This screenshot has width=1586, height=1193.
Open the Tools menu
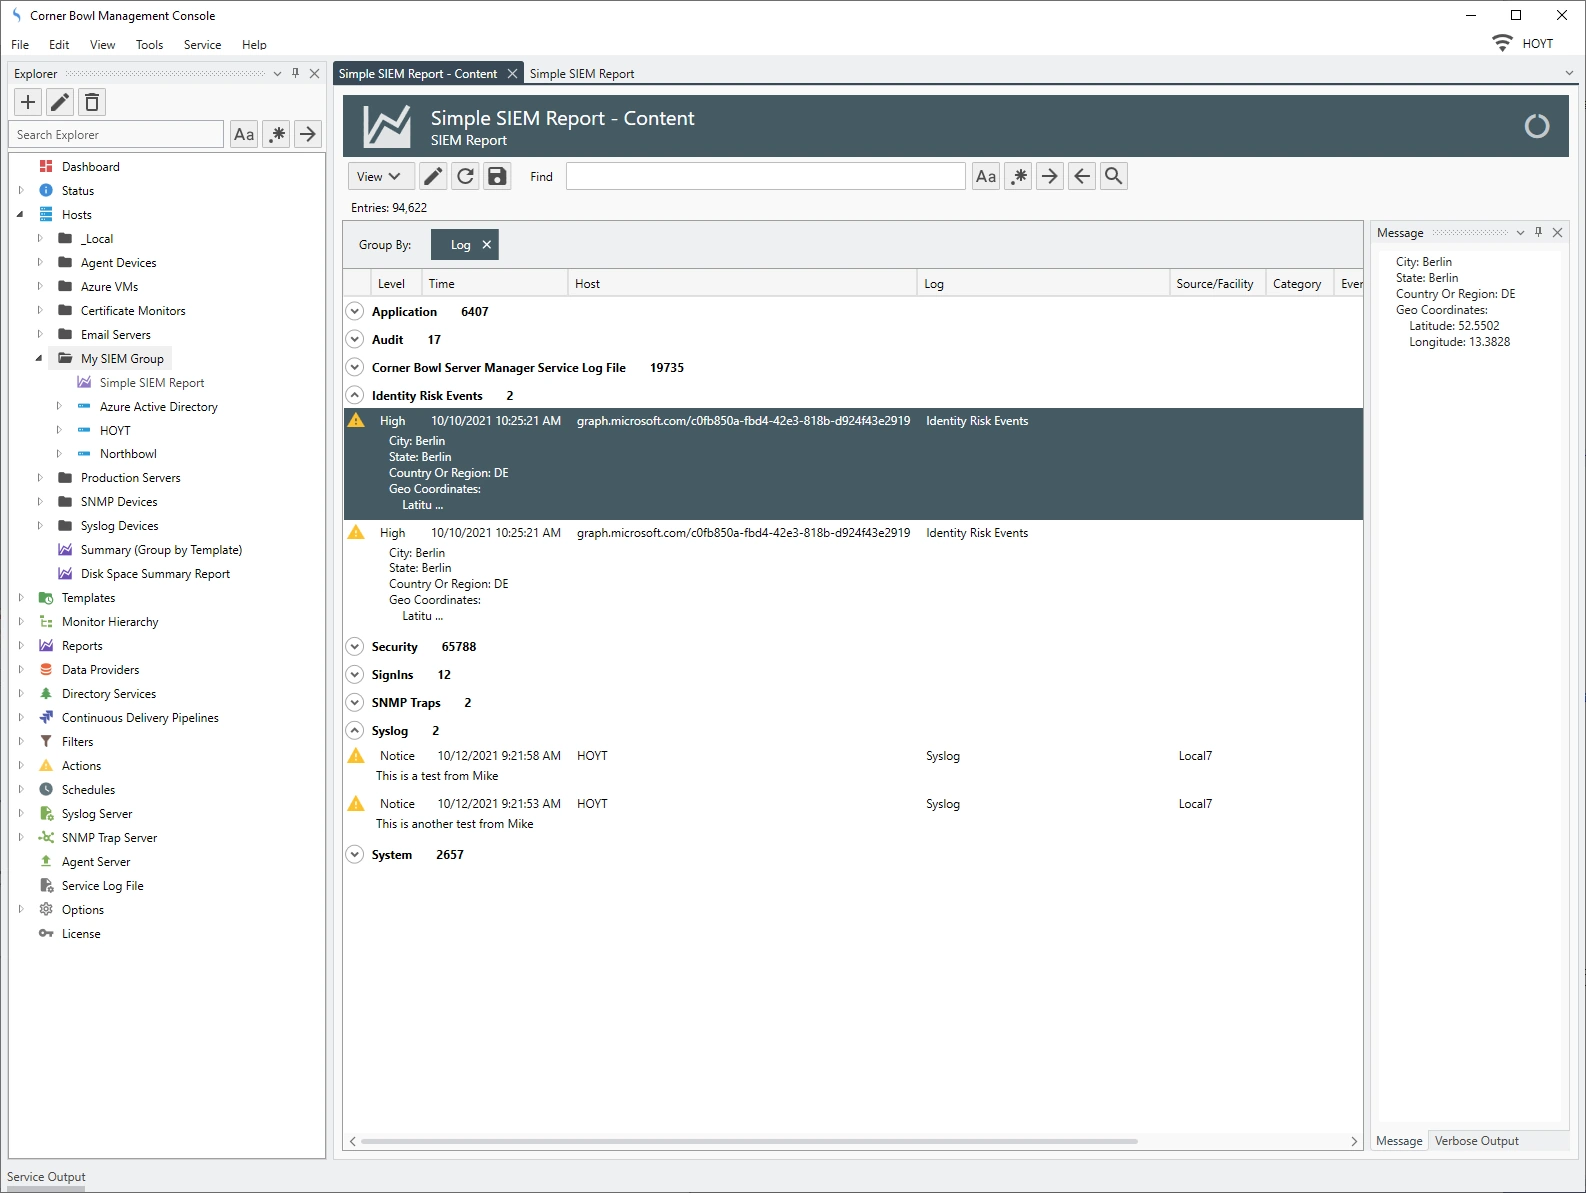point(149,45)
